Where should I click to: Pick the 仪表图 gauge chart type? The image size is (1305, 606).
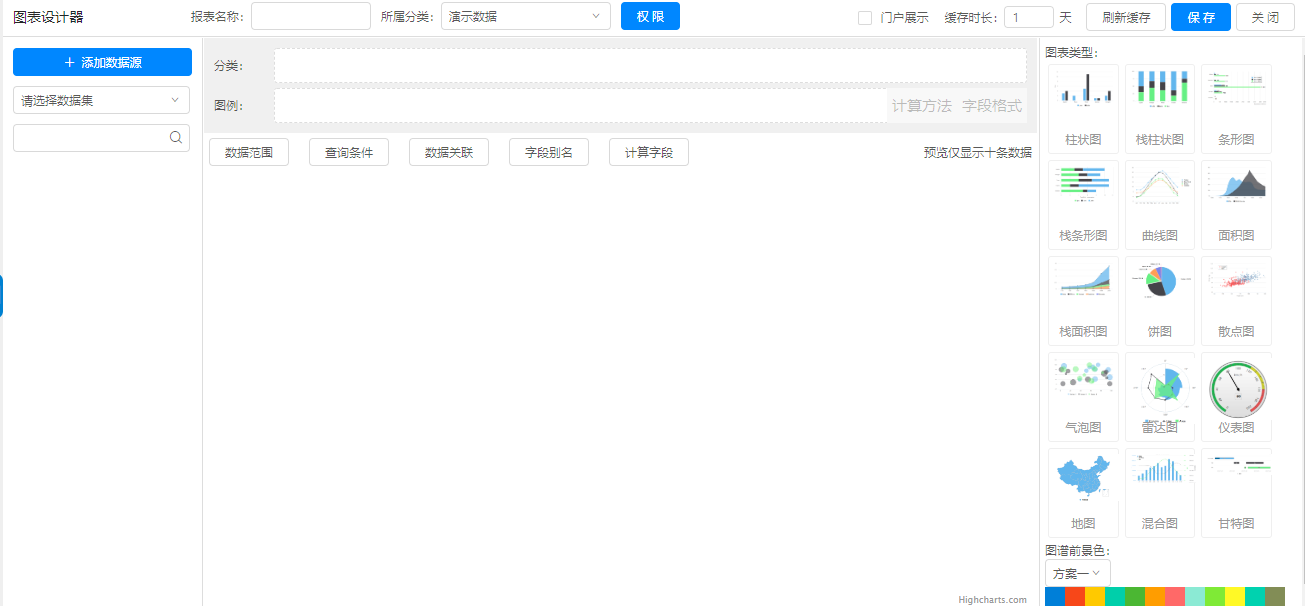1236,396
